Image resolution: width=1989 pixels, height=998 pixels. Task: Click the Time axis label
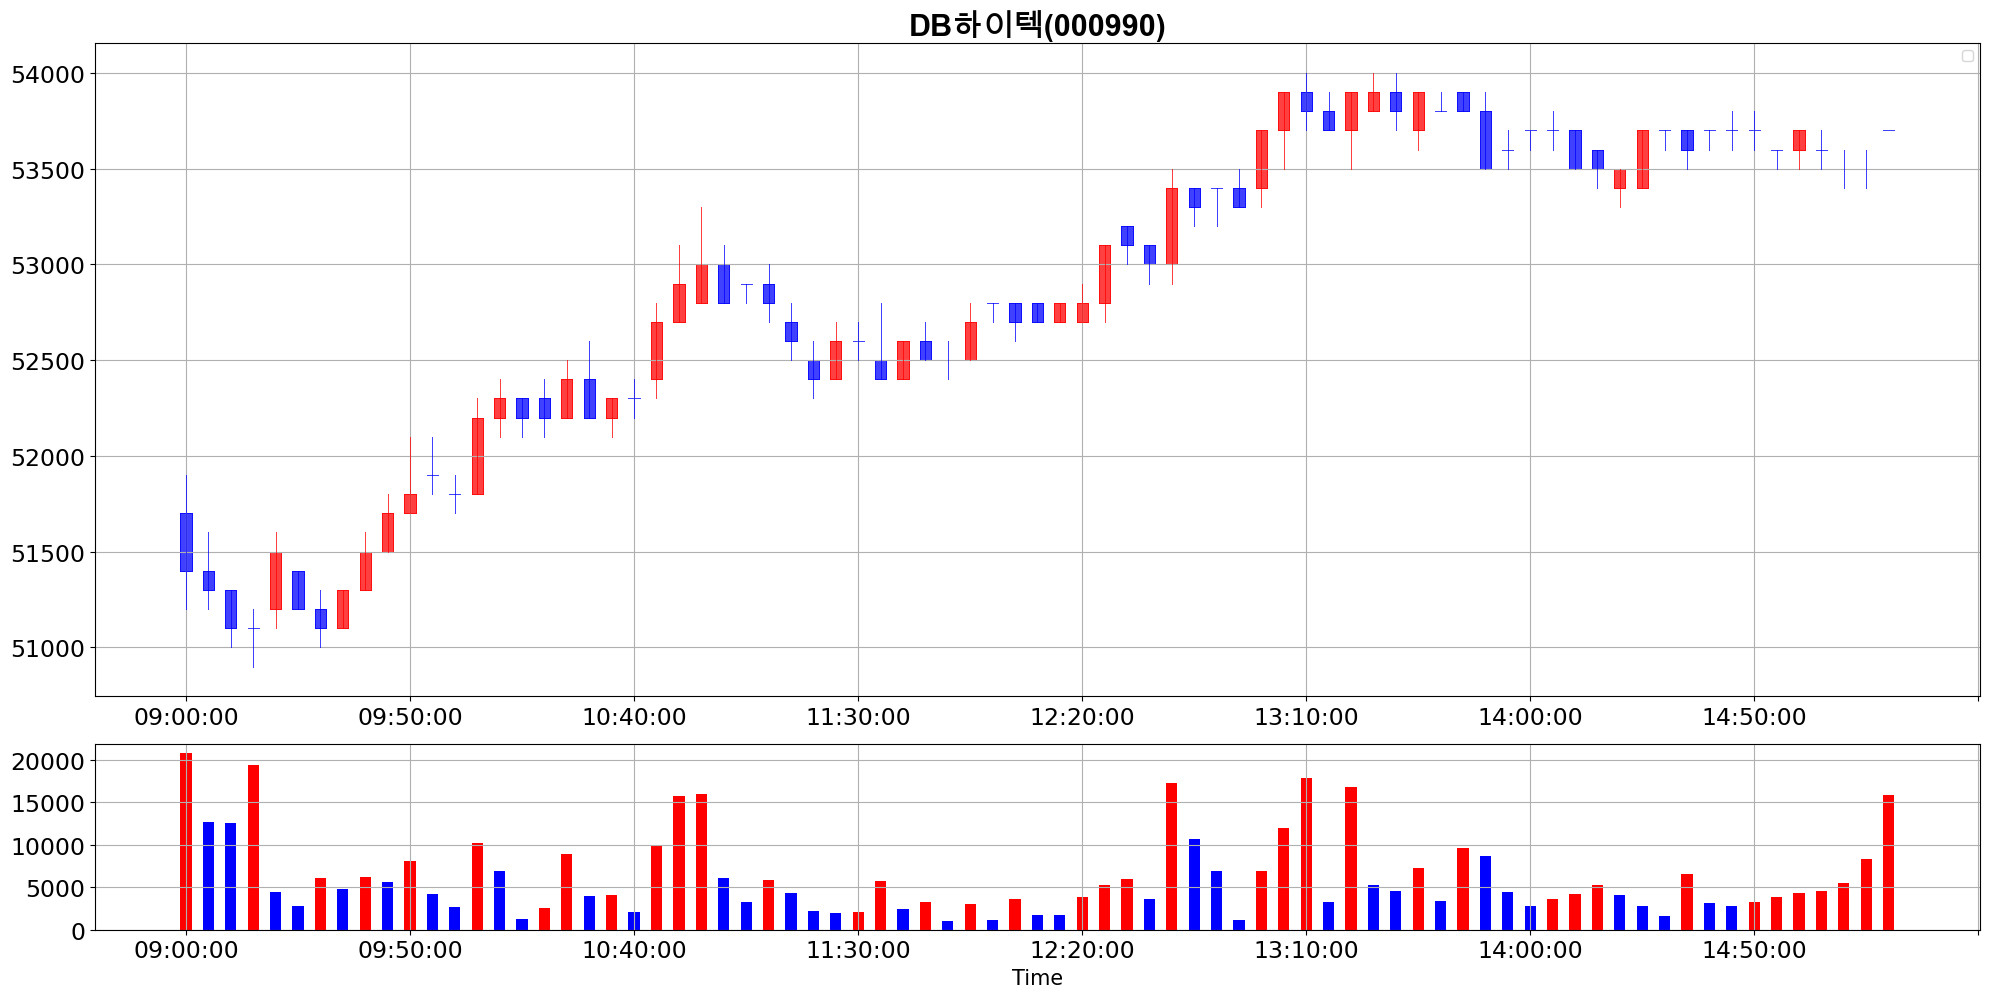coord(1037,978)
